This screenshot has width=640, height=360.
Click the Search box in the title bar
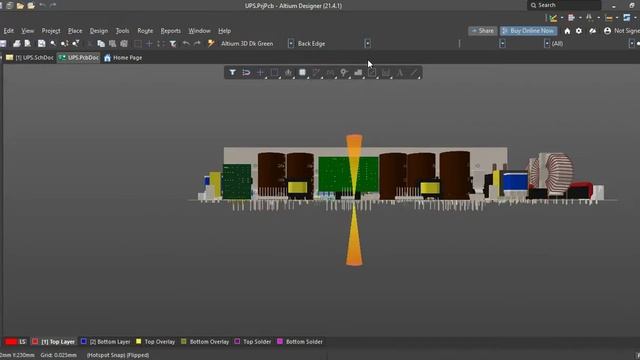(x=564, y=5)
